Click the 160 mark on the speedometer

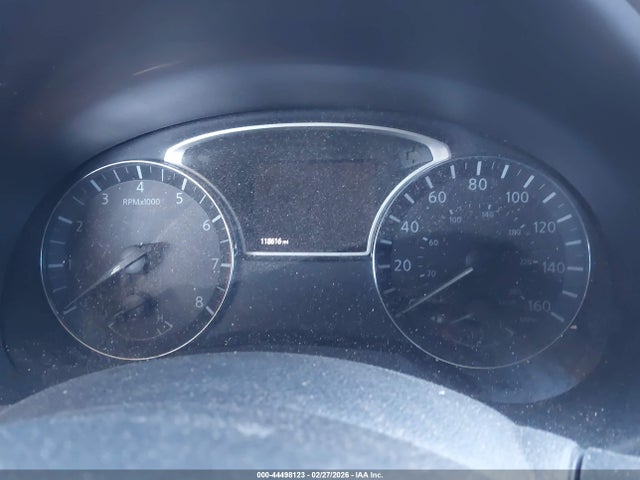click(x=539, y=306)
